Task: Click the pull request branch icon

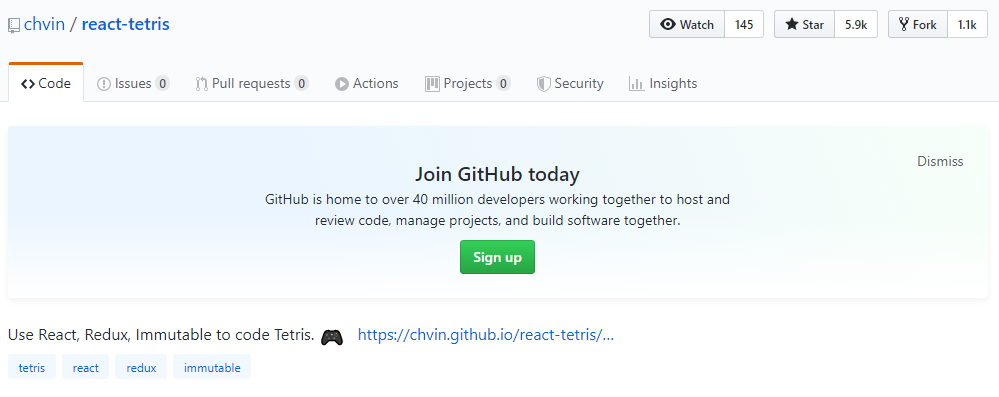Action: (201, 84)
